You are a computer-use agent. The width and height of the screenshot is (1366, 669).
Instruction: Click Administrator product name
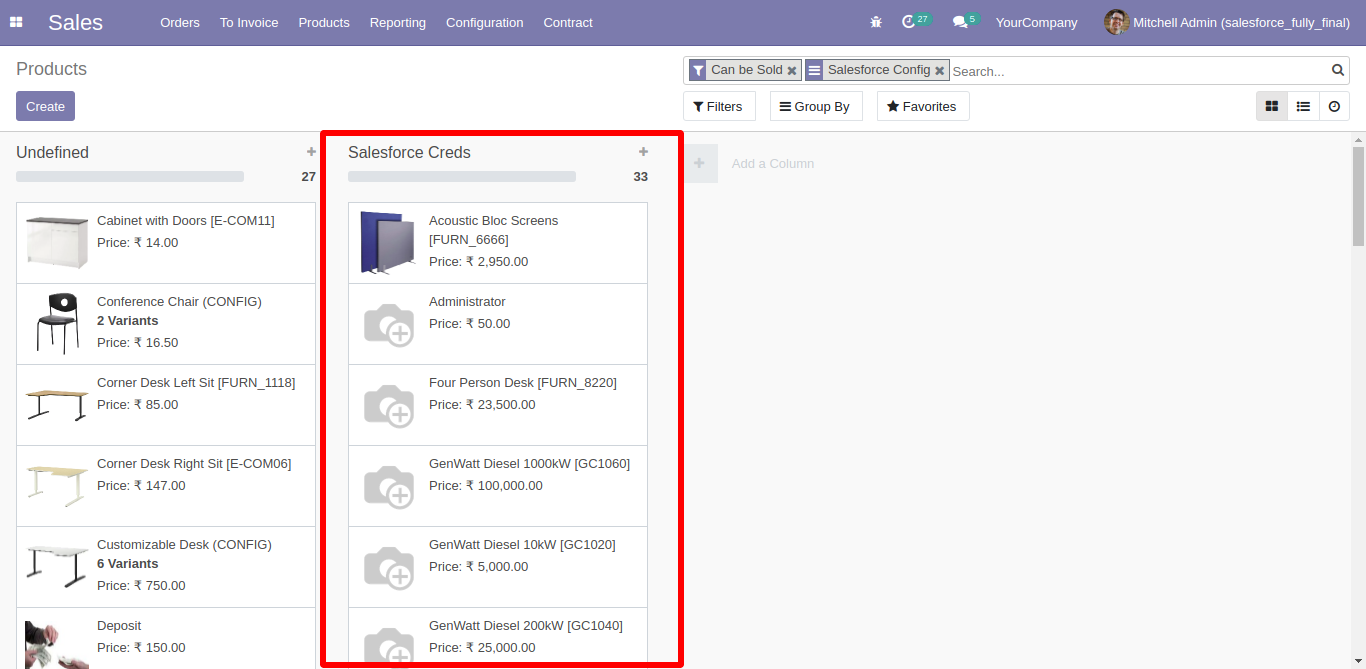click(x=467, y=302)
